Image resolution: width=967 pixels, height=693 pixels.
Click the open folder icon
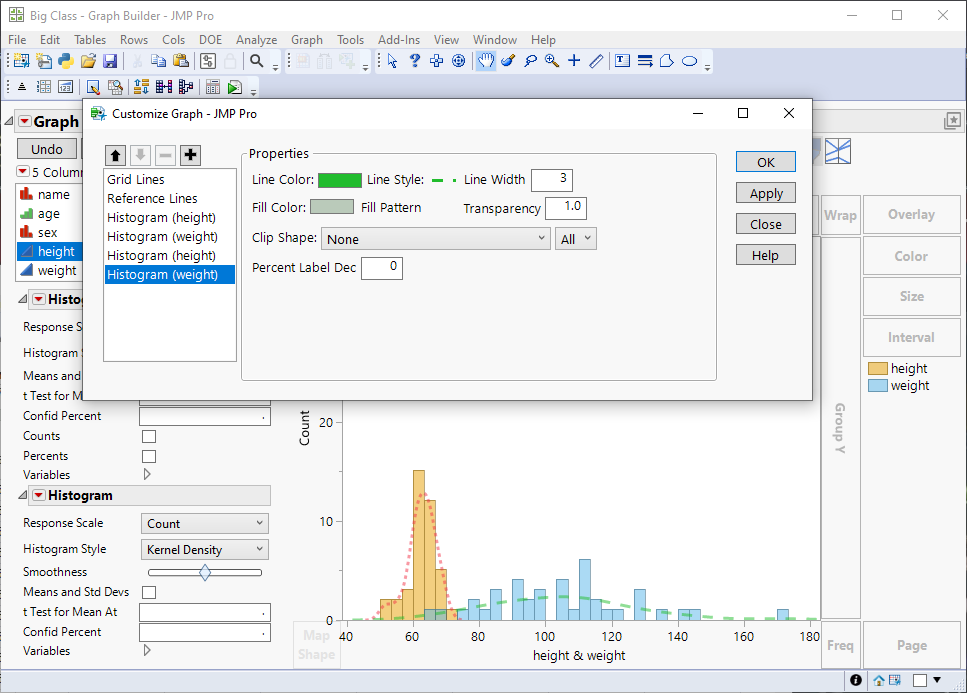(x=88, y=61)
